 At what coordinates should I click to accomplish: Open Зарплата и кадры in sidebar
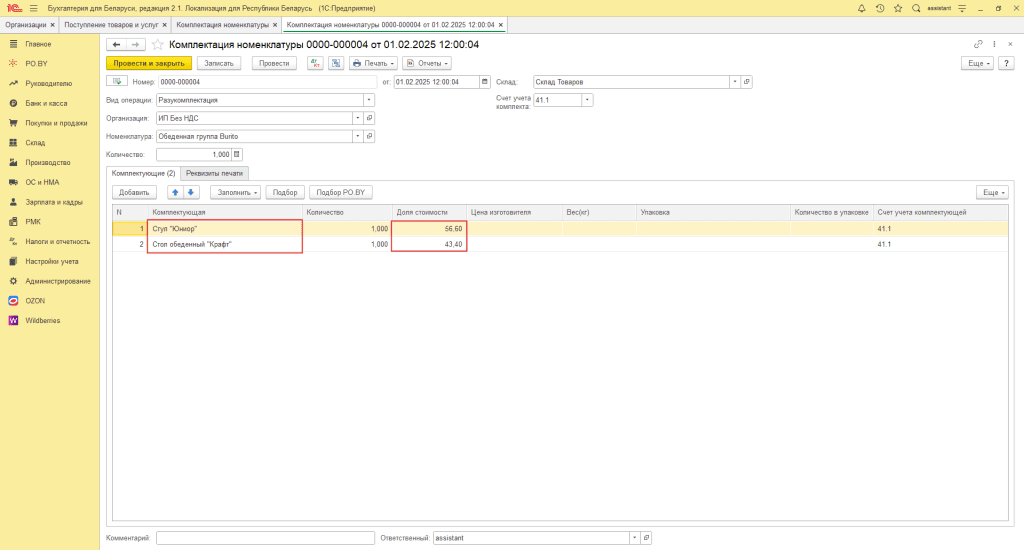click(x=53, y=202)
